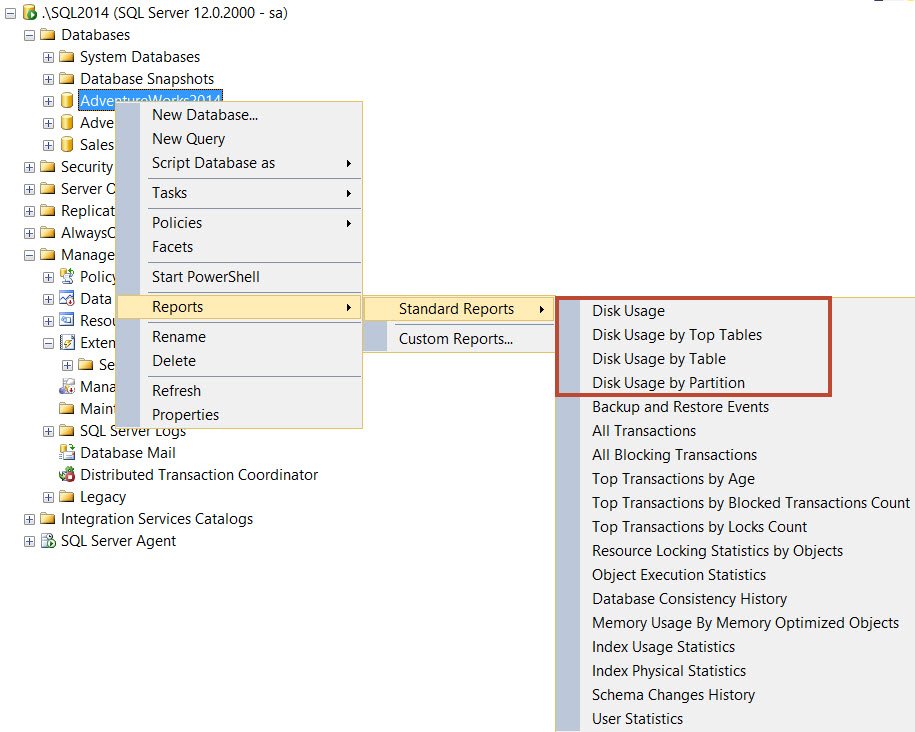Viewport: 915px width, 732px height.
Task: Click the Integration Services Catalogs folder icon
Action: pyautogui.click(x=48, y=519)
